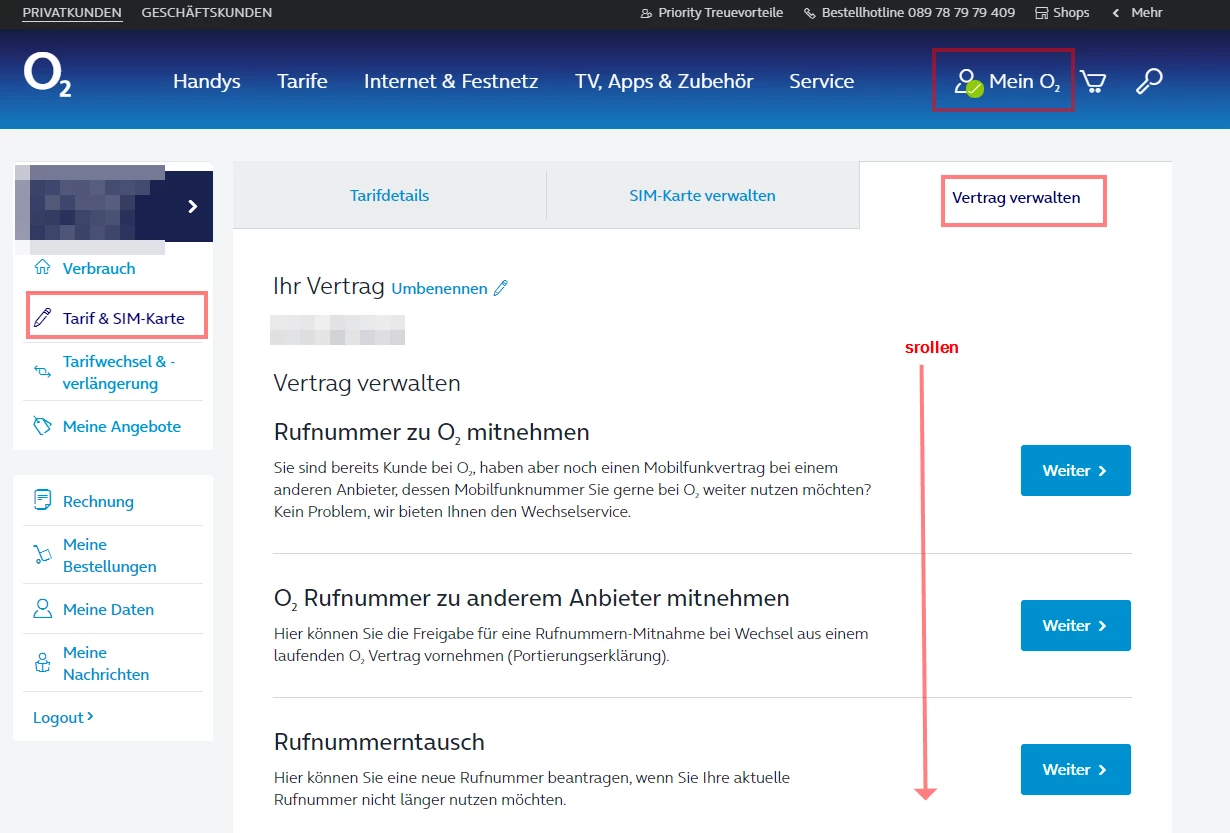Open the Tarife menu
Screen dimensions: 1230x833
click(x=302, y=81)
